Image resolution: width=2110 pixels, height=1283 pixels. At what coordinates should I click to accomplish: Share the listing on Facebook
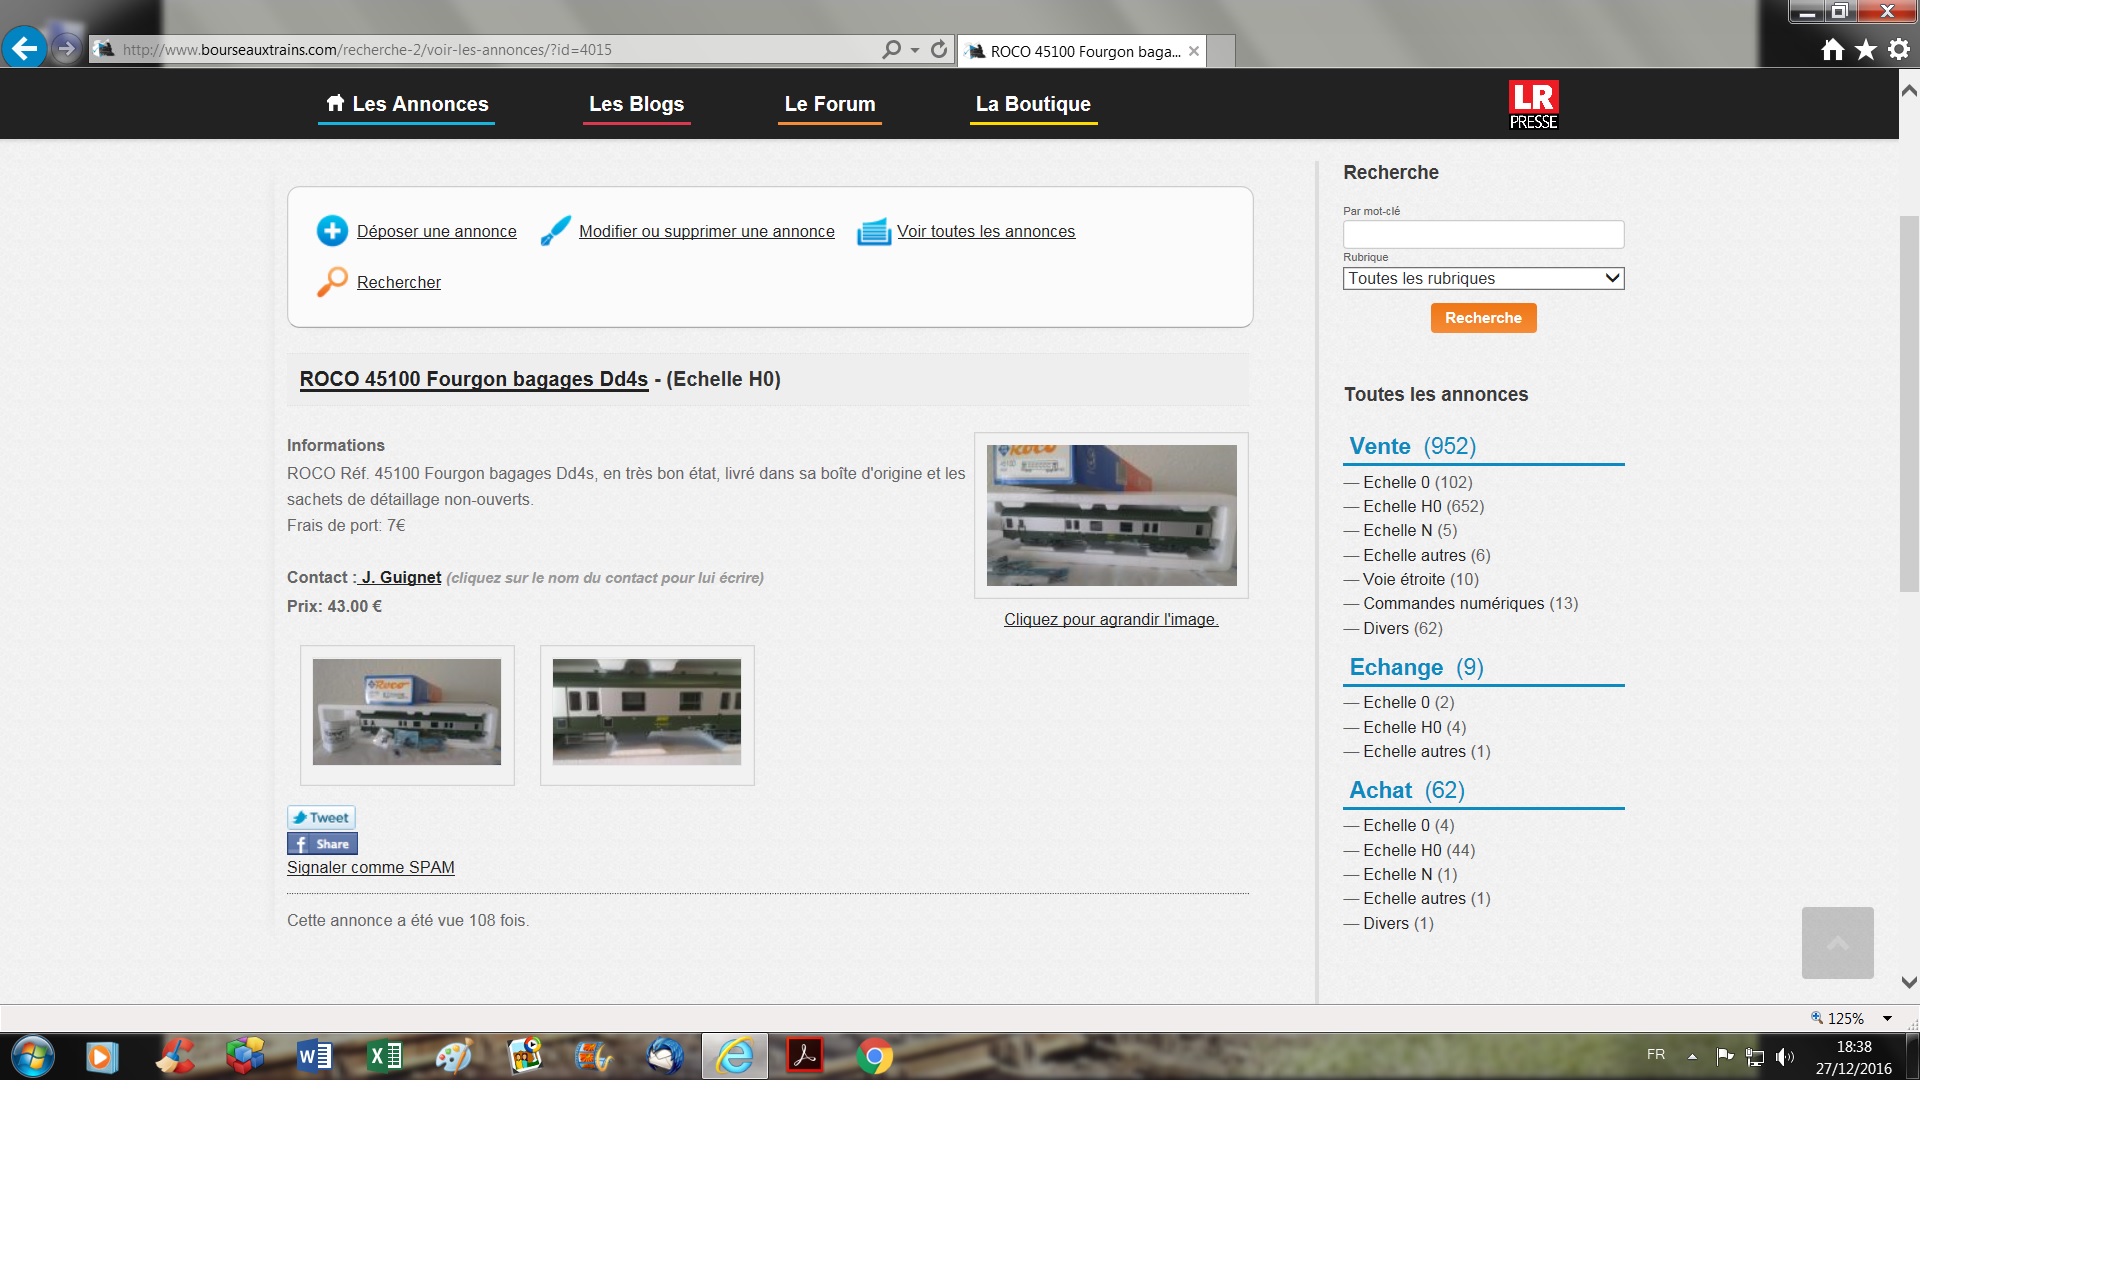(322, 844)
